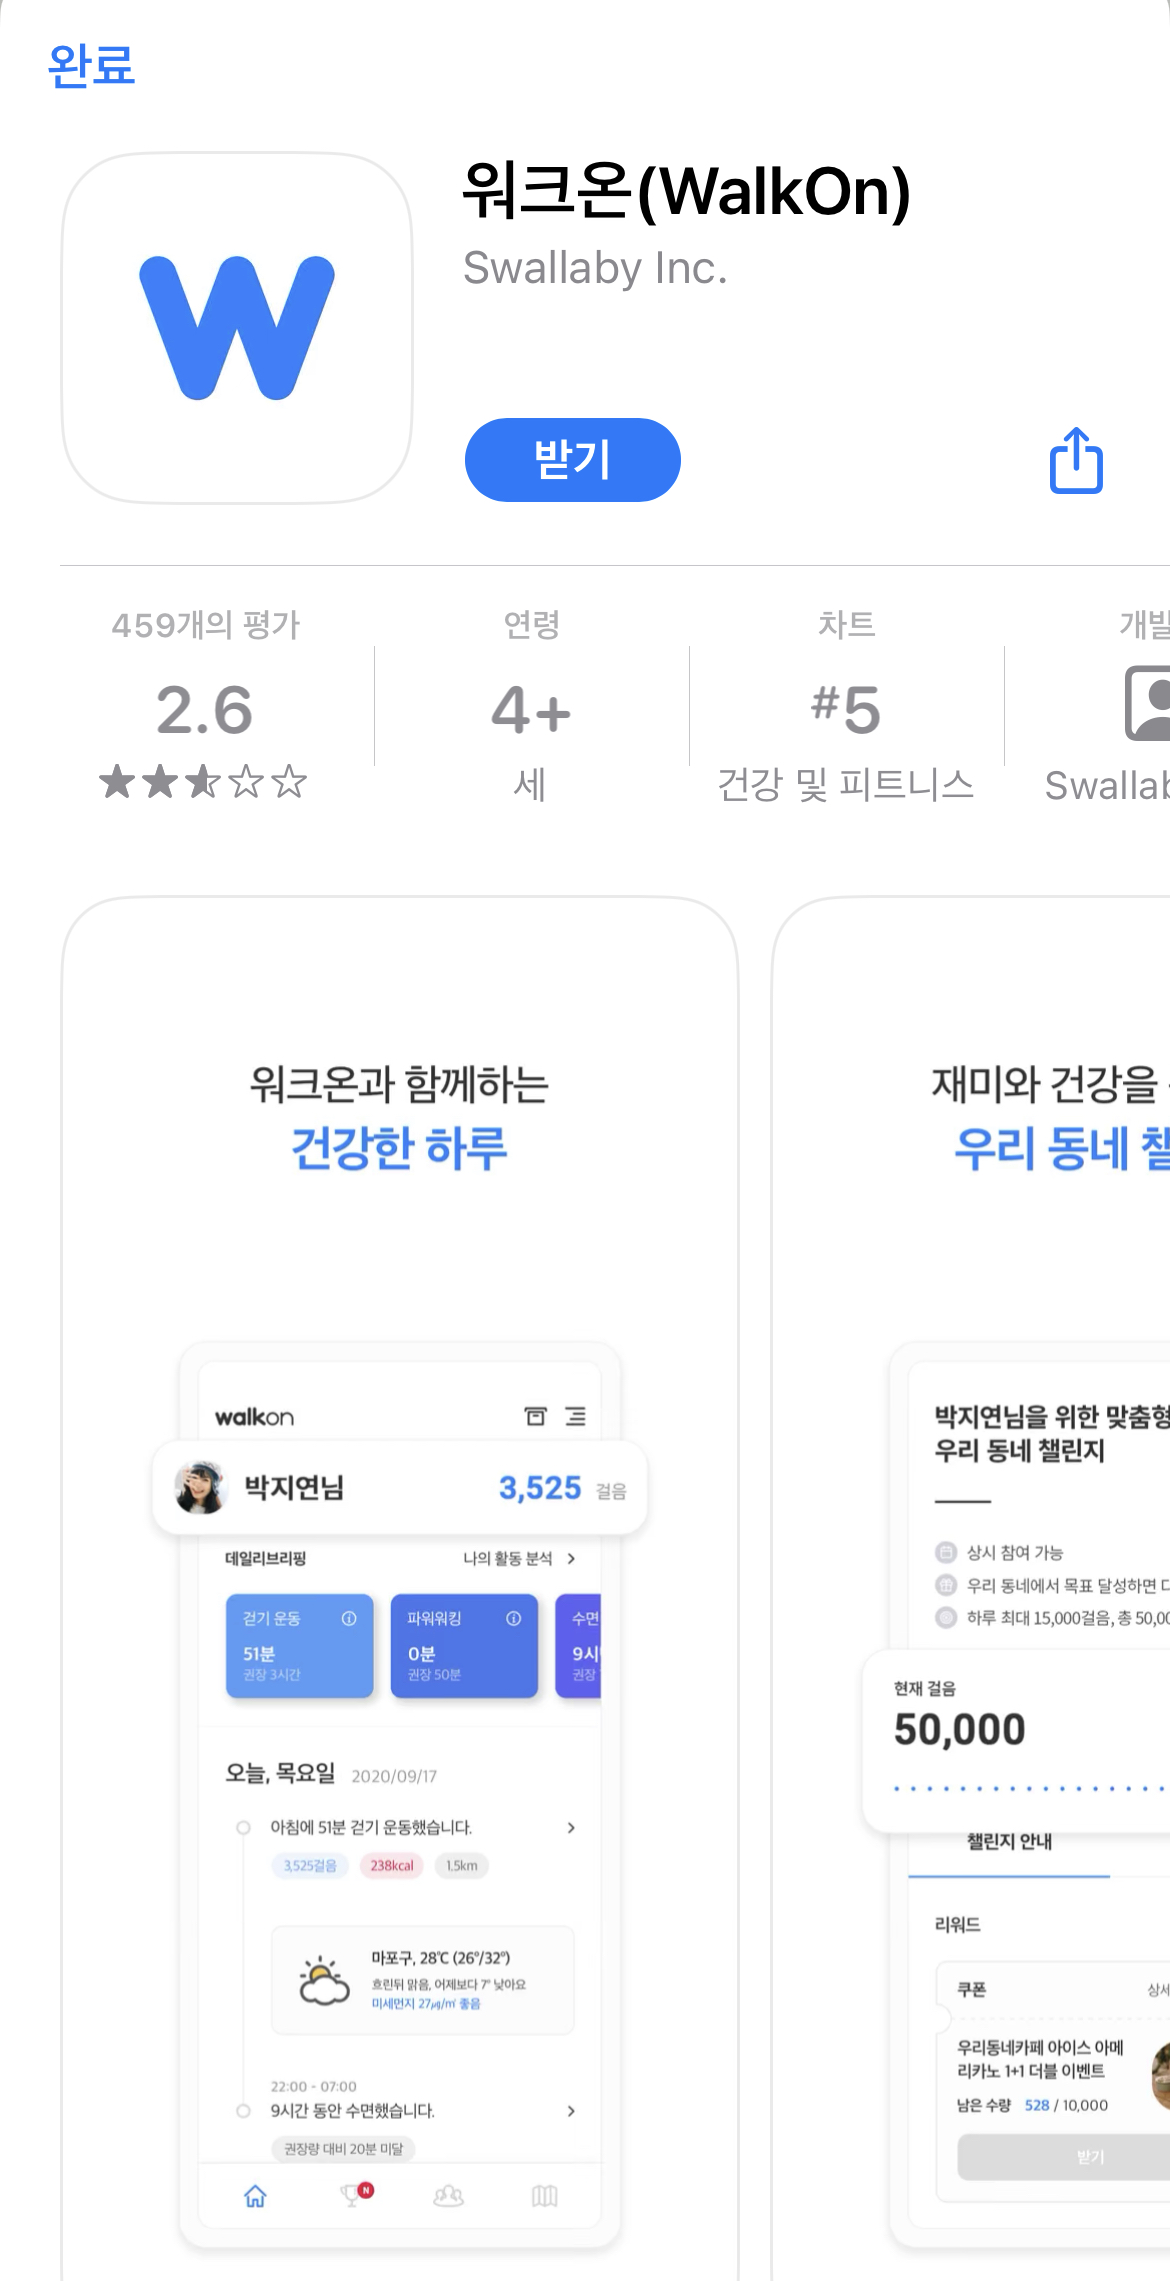Tap the 완료 done button

91,65
